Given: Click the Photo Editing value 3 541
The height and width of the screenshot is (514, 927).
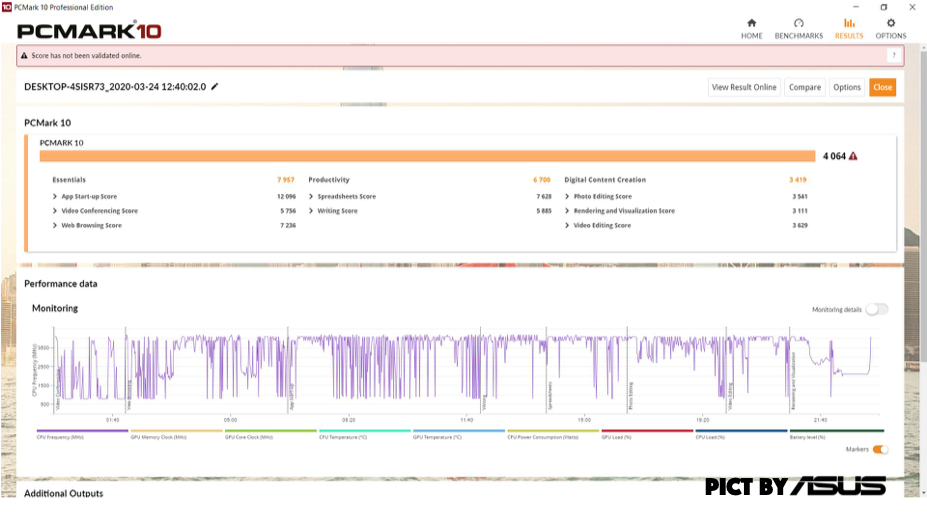Looking at the screenshot, I should [800, 196].
